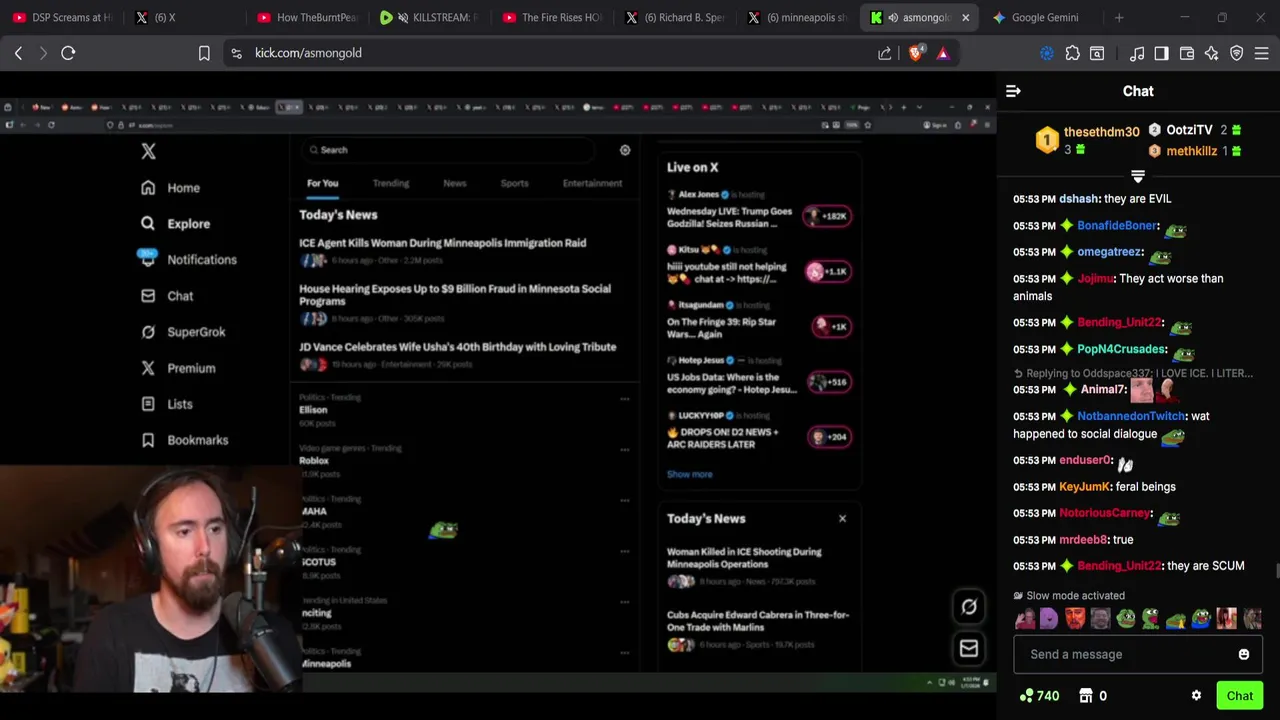The height and width of the screenshot is (720, 1280).
Task: Select the red angry face emote
Action: [x=1075, y=619]
